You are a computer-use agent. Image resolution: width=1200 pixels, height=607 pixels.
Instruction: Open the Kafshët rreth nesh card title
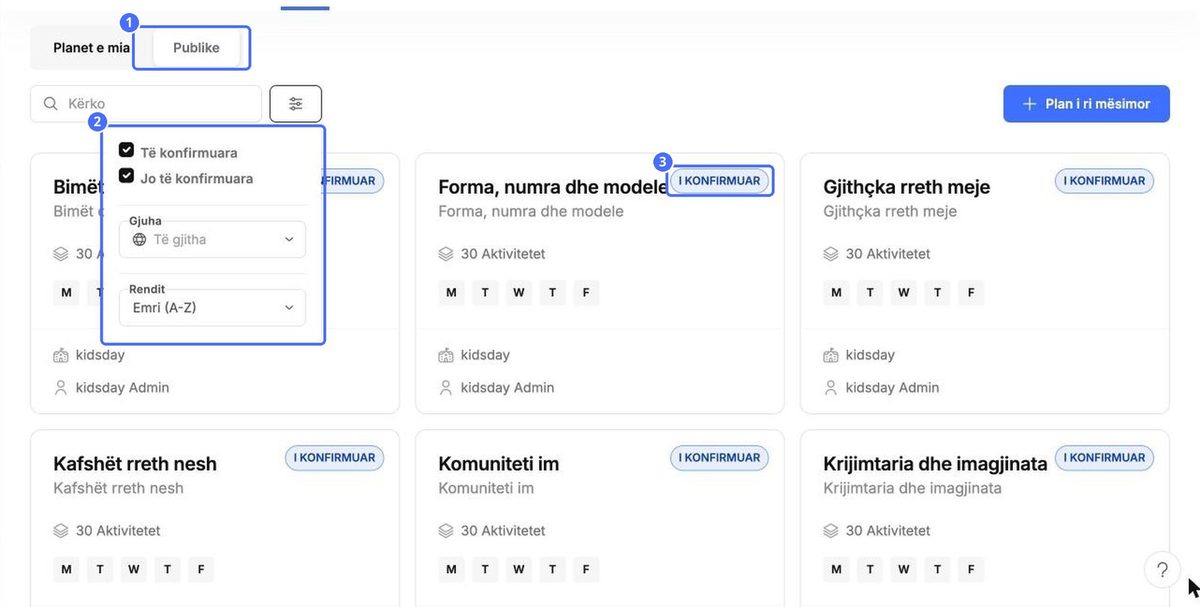[135, 464]
